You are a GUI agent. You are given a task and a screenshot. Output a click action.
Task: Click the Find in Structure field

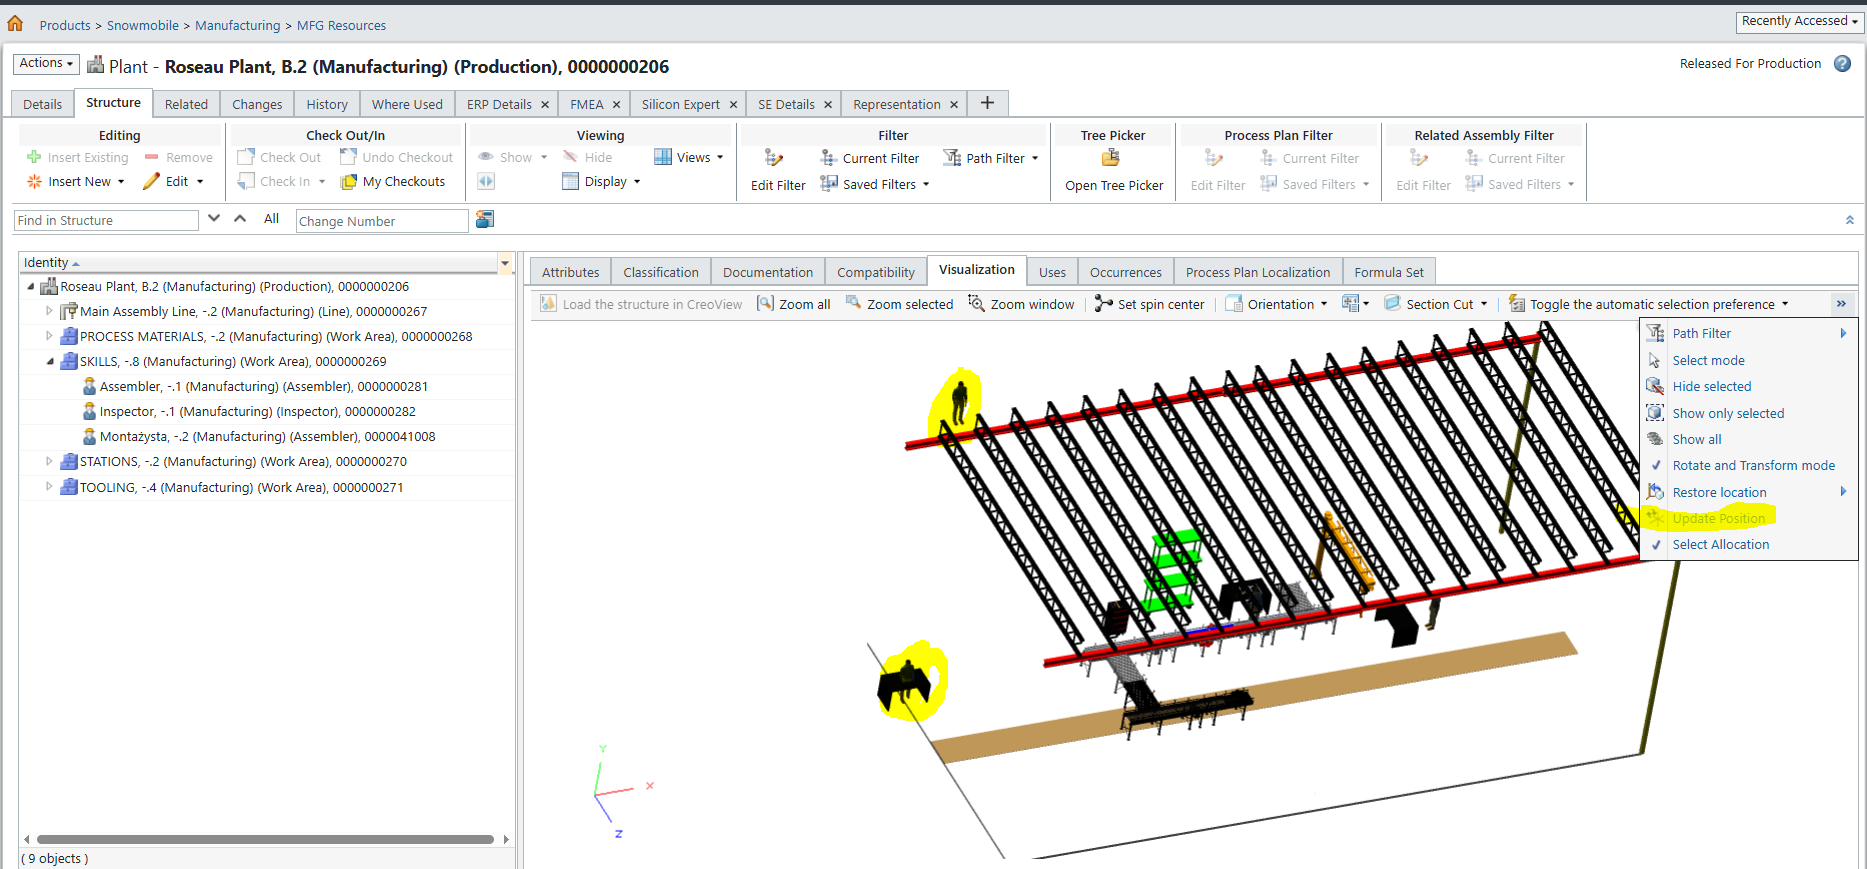[x=106, y=221]
